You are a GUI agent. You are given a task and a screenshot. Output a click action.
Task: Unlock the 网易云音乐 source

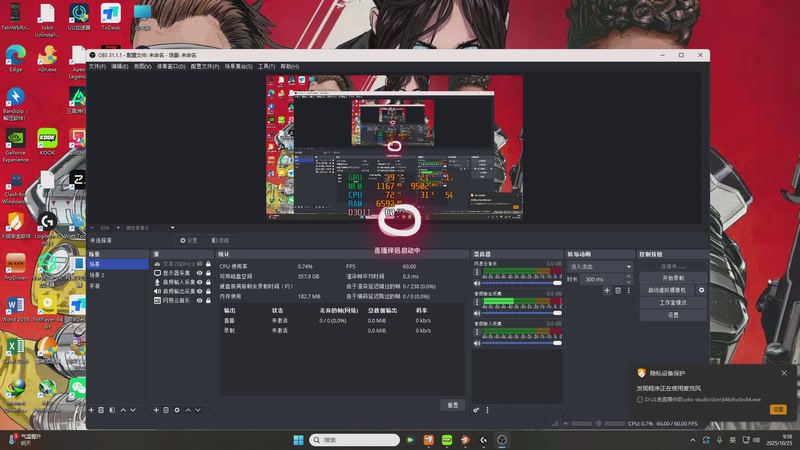click(208, 301)
